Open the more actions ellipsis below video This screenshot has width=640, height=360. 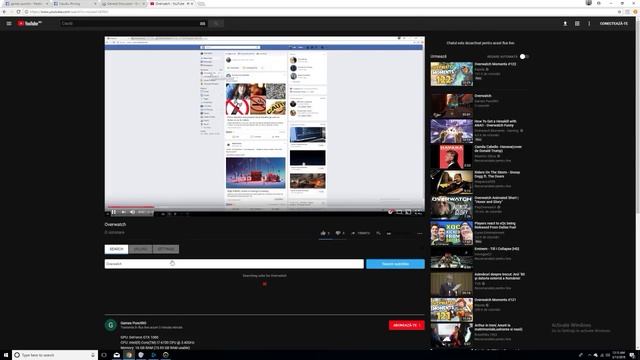click(x=420, y=233)
